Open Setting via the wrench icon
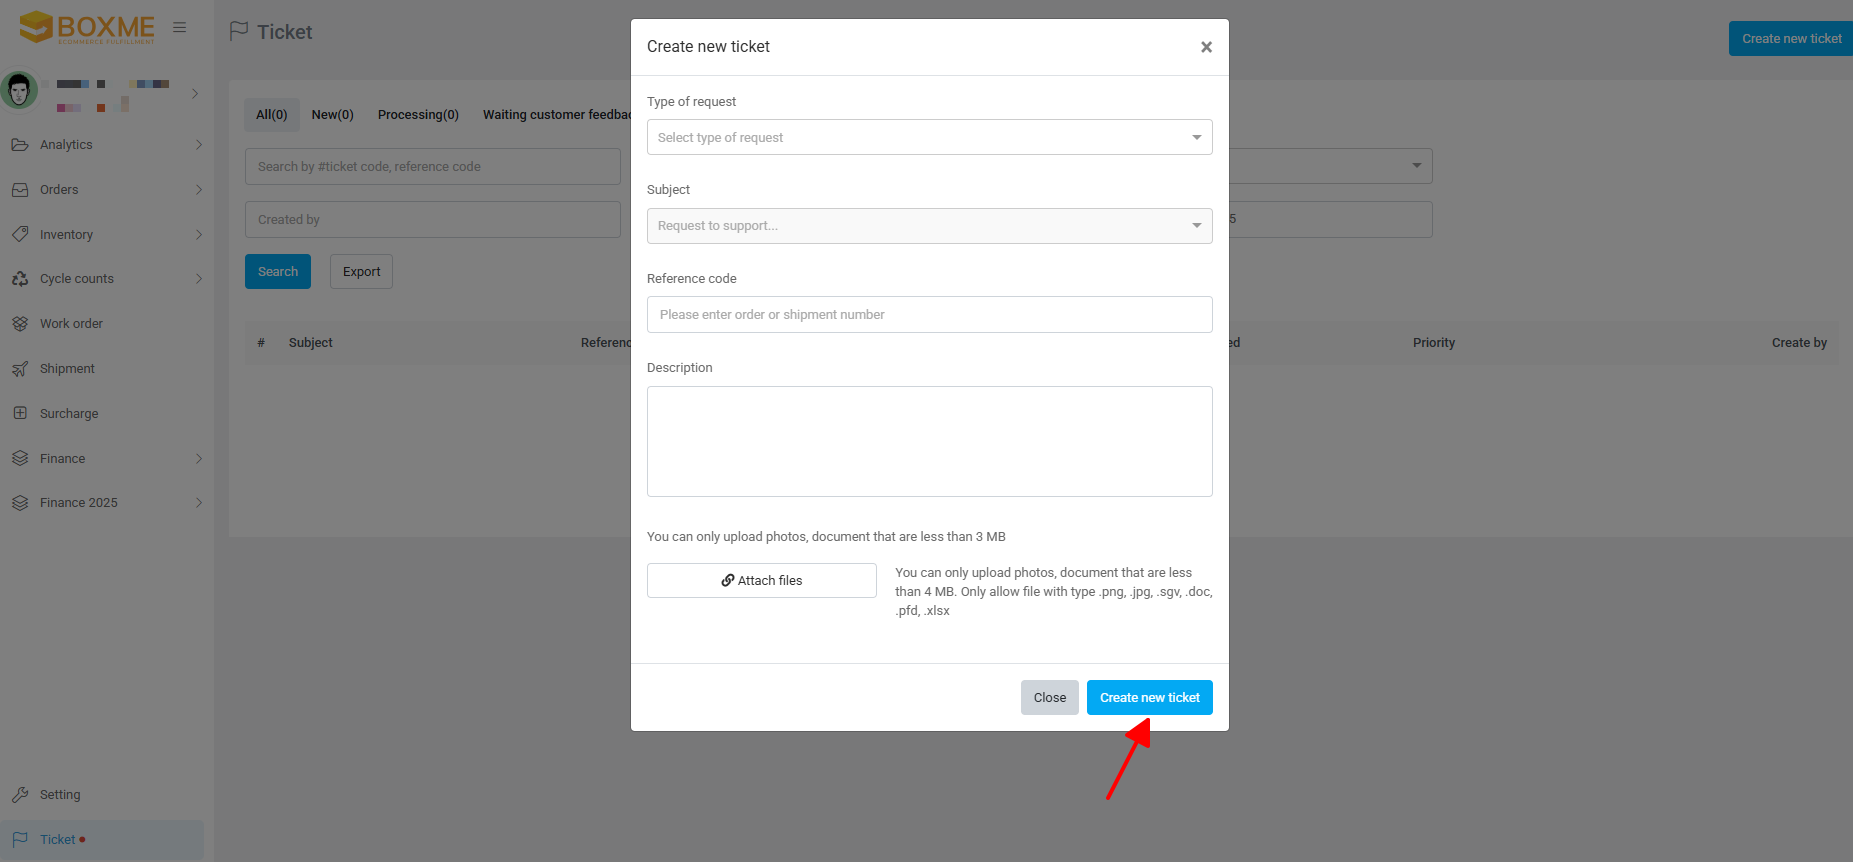This screenshot has width=1853, height=862. coord(20,795)
